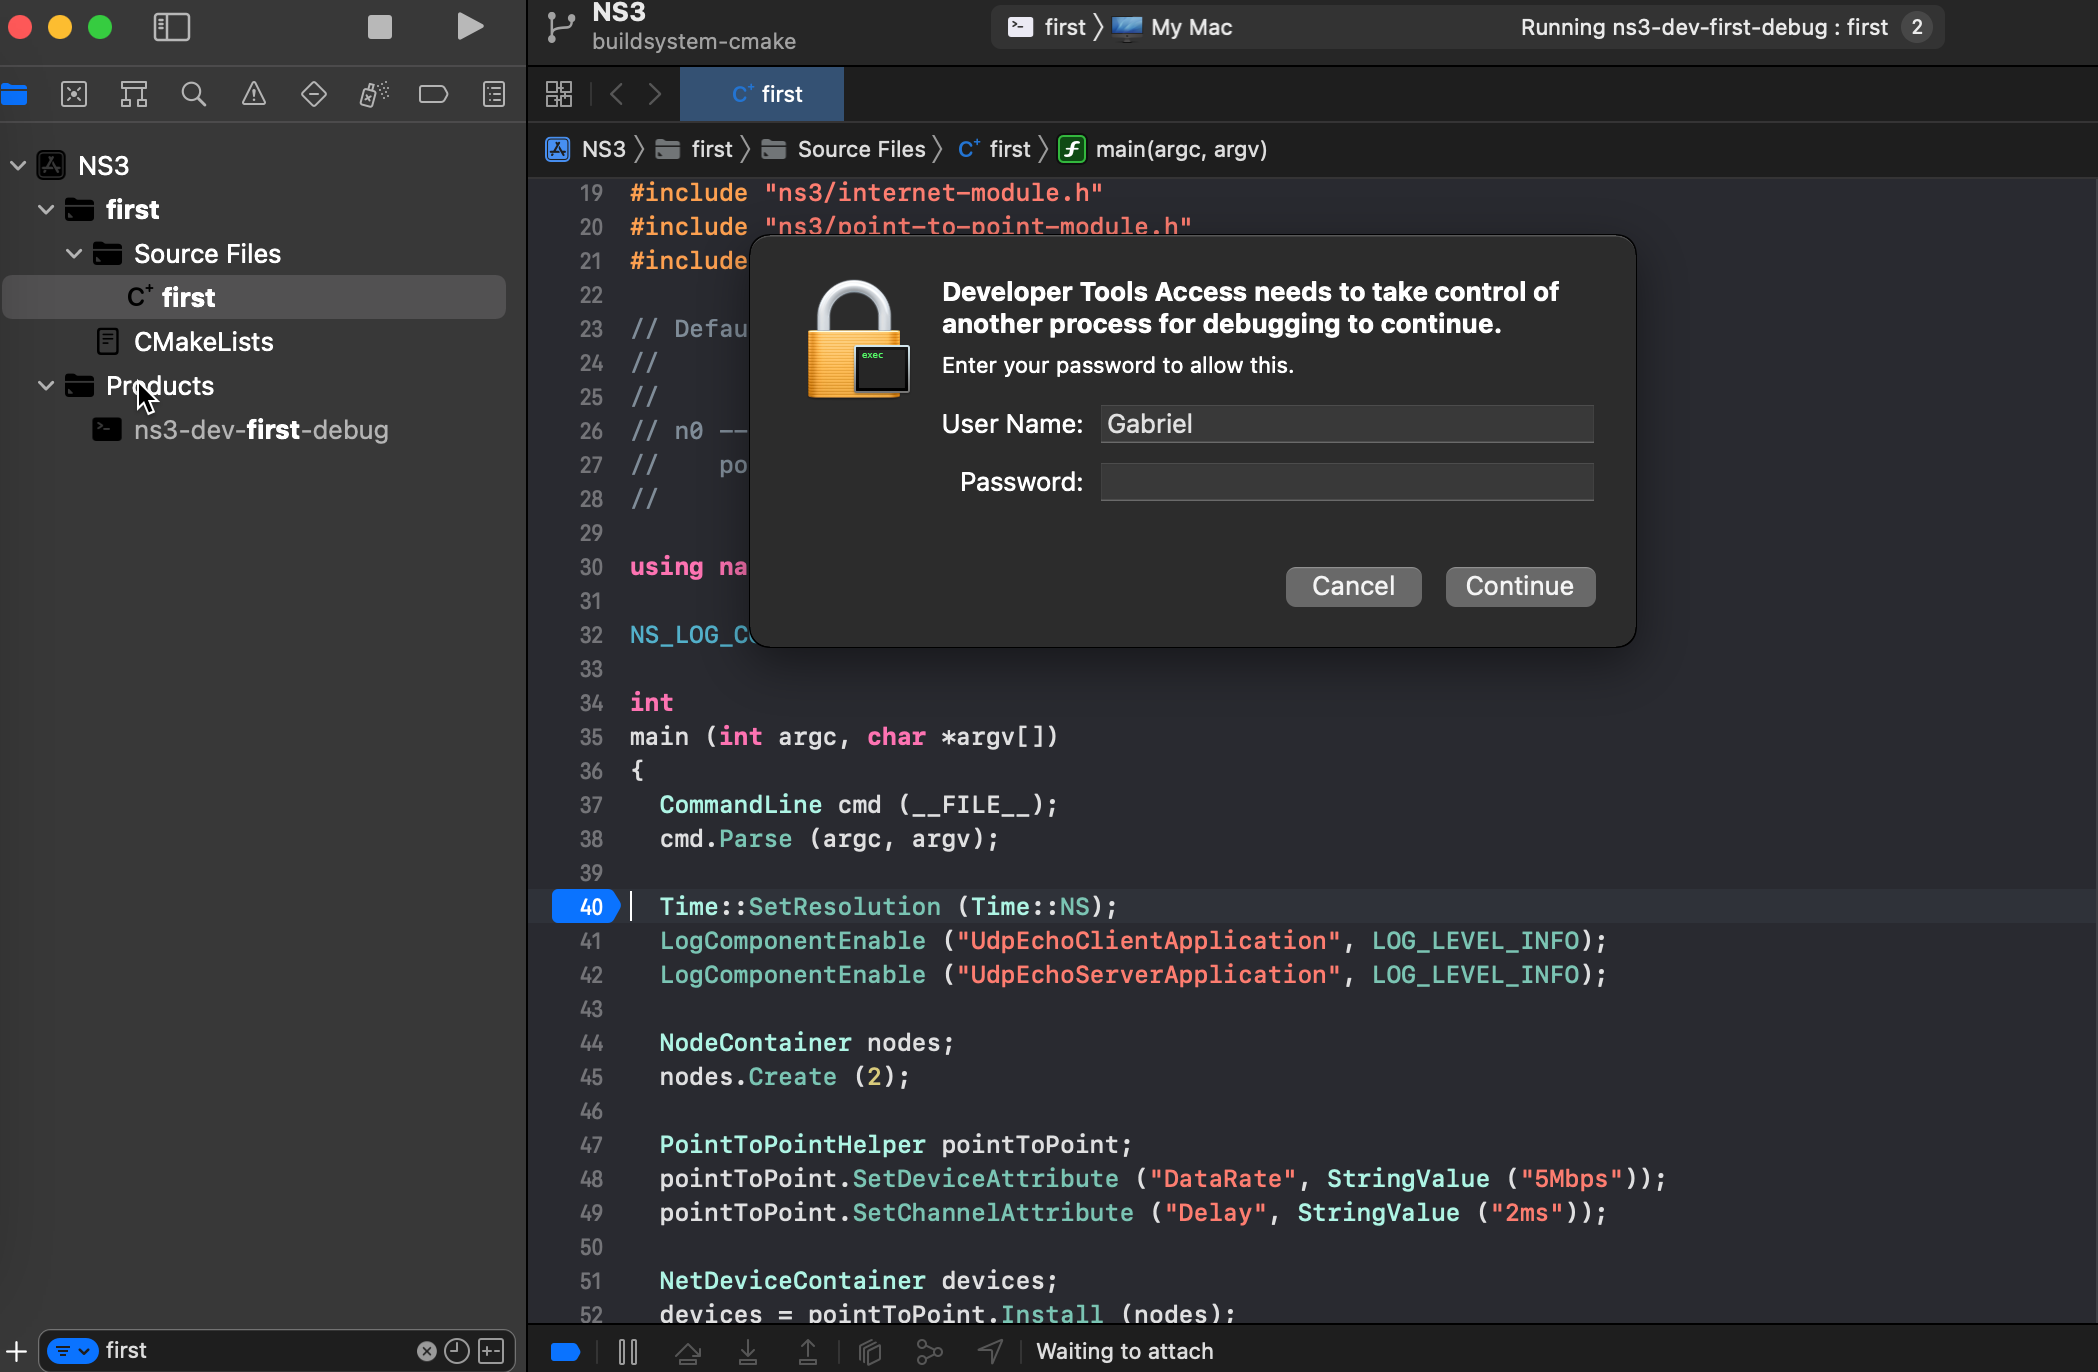
Task: Click the Cancel button in the dialog
Action: [1353, 586]
